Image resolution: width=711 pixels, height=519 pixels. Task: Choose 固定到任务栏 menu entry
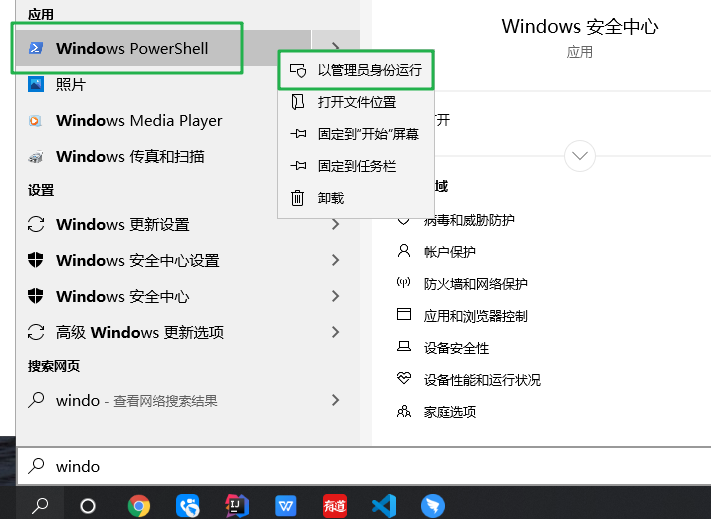click(x=356, y=166)
